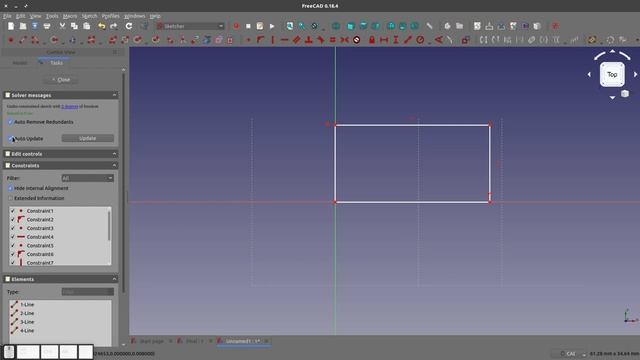Viewport: 640px width, 360px height.
Task: Click the Open file icon
Action: (x=23, y=26)
